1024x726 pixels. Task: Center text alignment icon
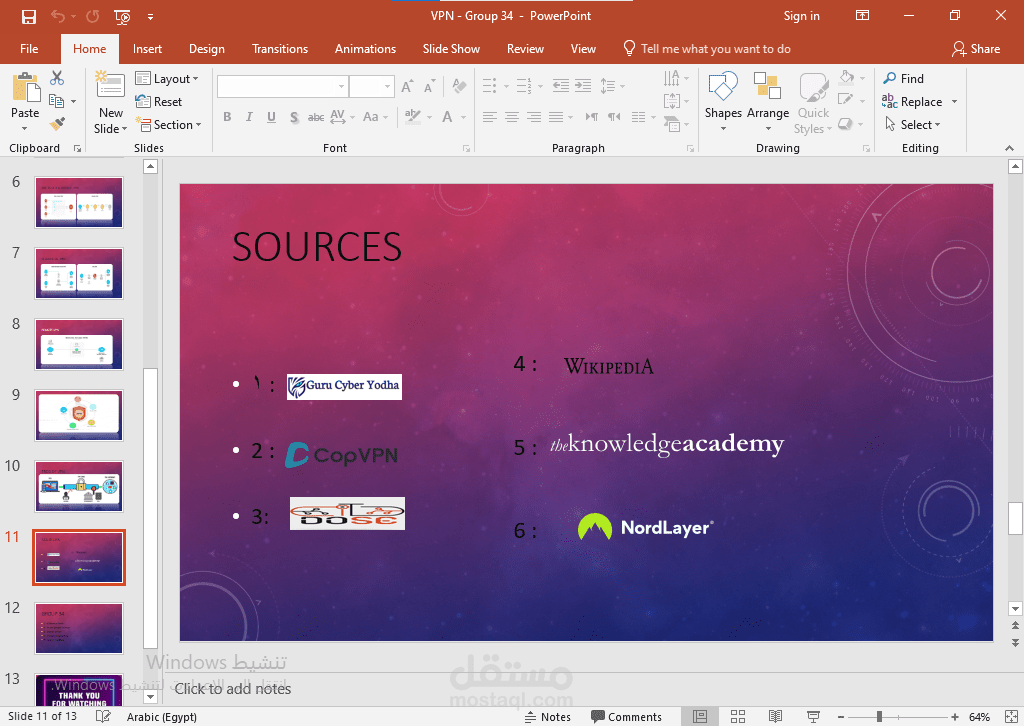pyautogui.click(x=512, y=117)
